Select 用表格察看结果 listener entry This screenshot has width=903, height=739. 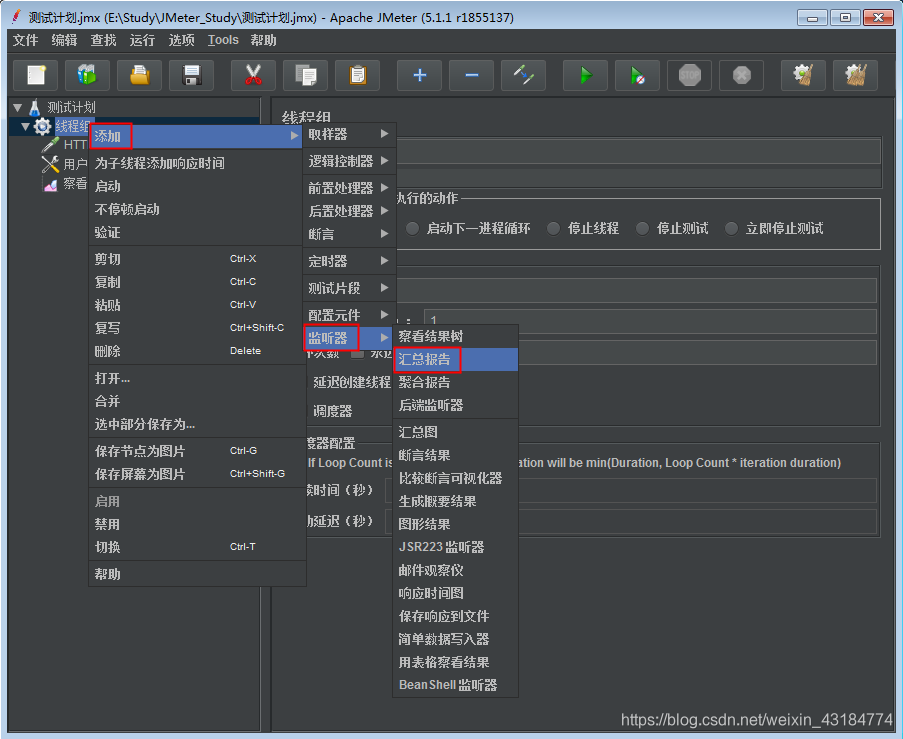(x=456, y=662)
